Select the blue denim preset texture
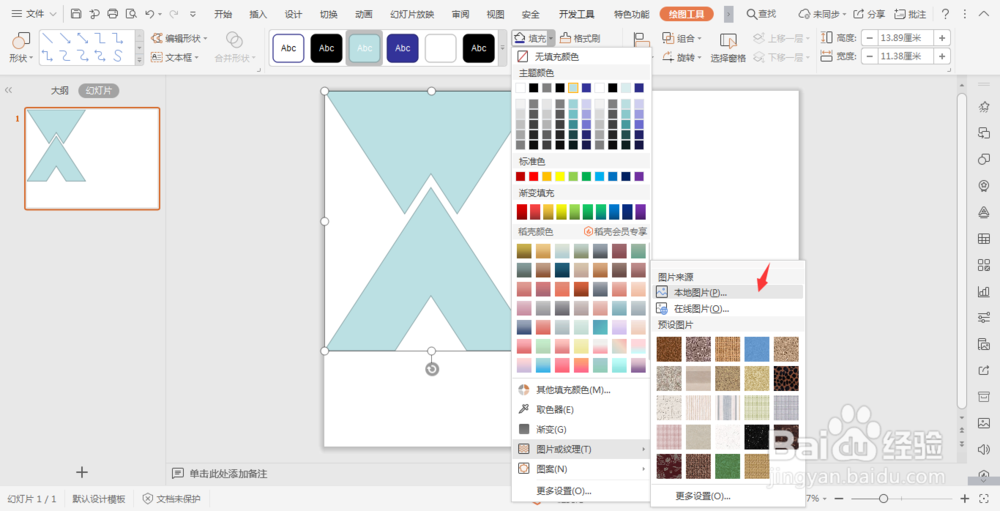1000x511 pixels. [x=756, y=349]
